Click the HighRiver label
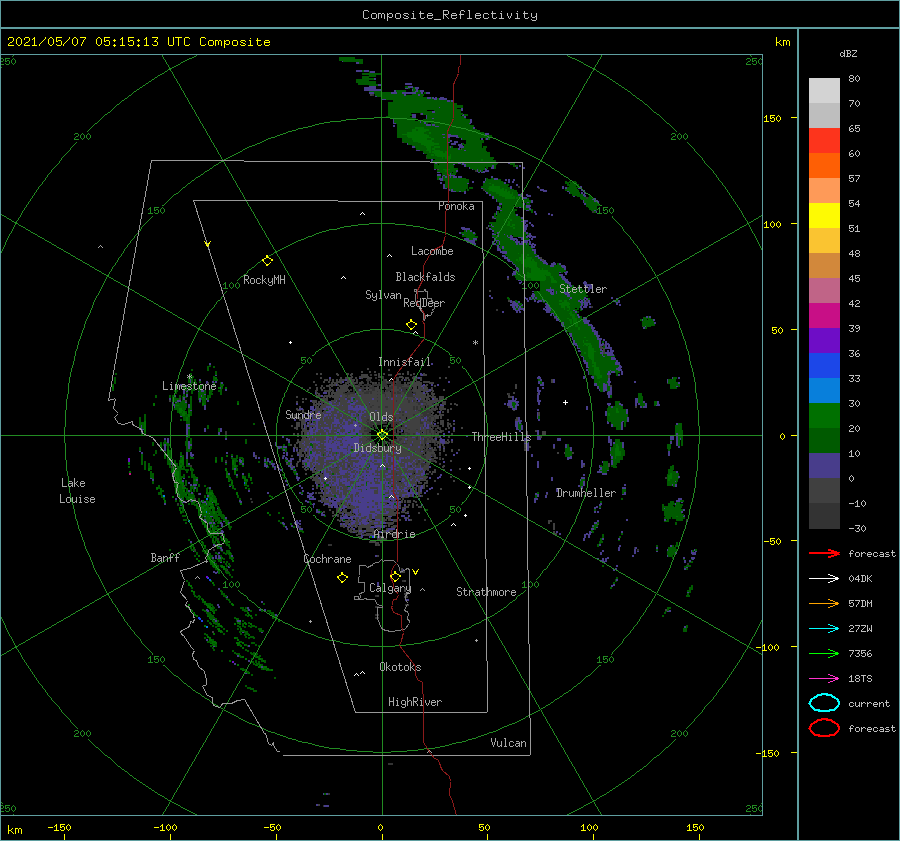 tap(415, 702)
